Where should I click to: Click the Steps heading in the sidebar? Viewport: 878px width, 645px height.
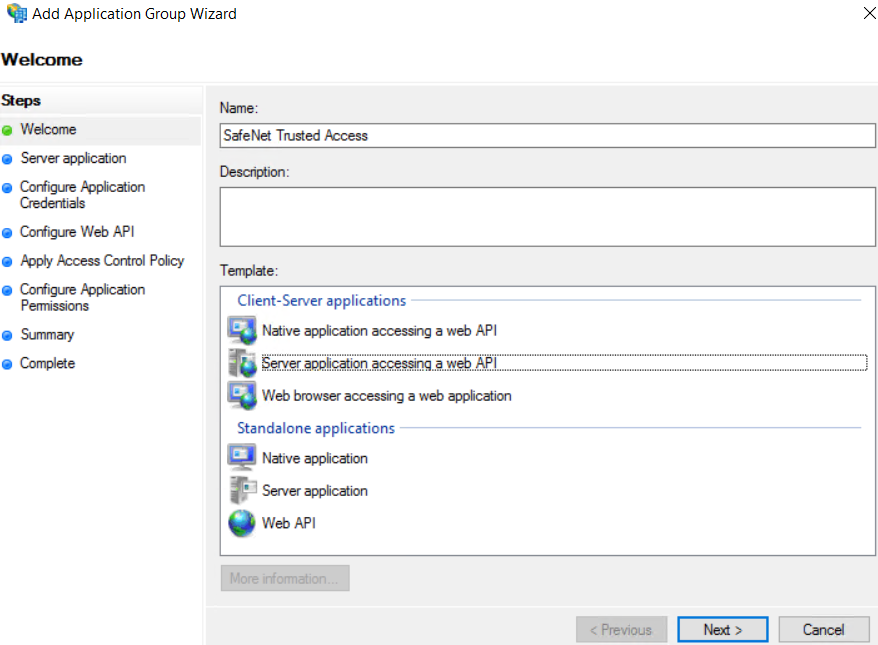[x=21, y=101]
